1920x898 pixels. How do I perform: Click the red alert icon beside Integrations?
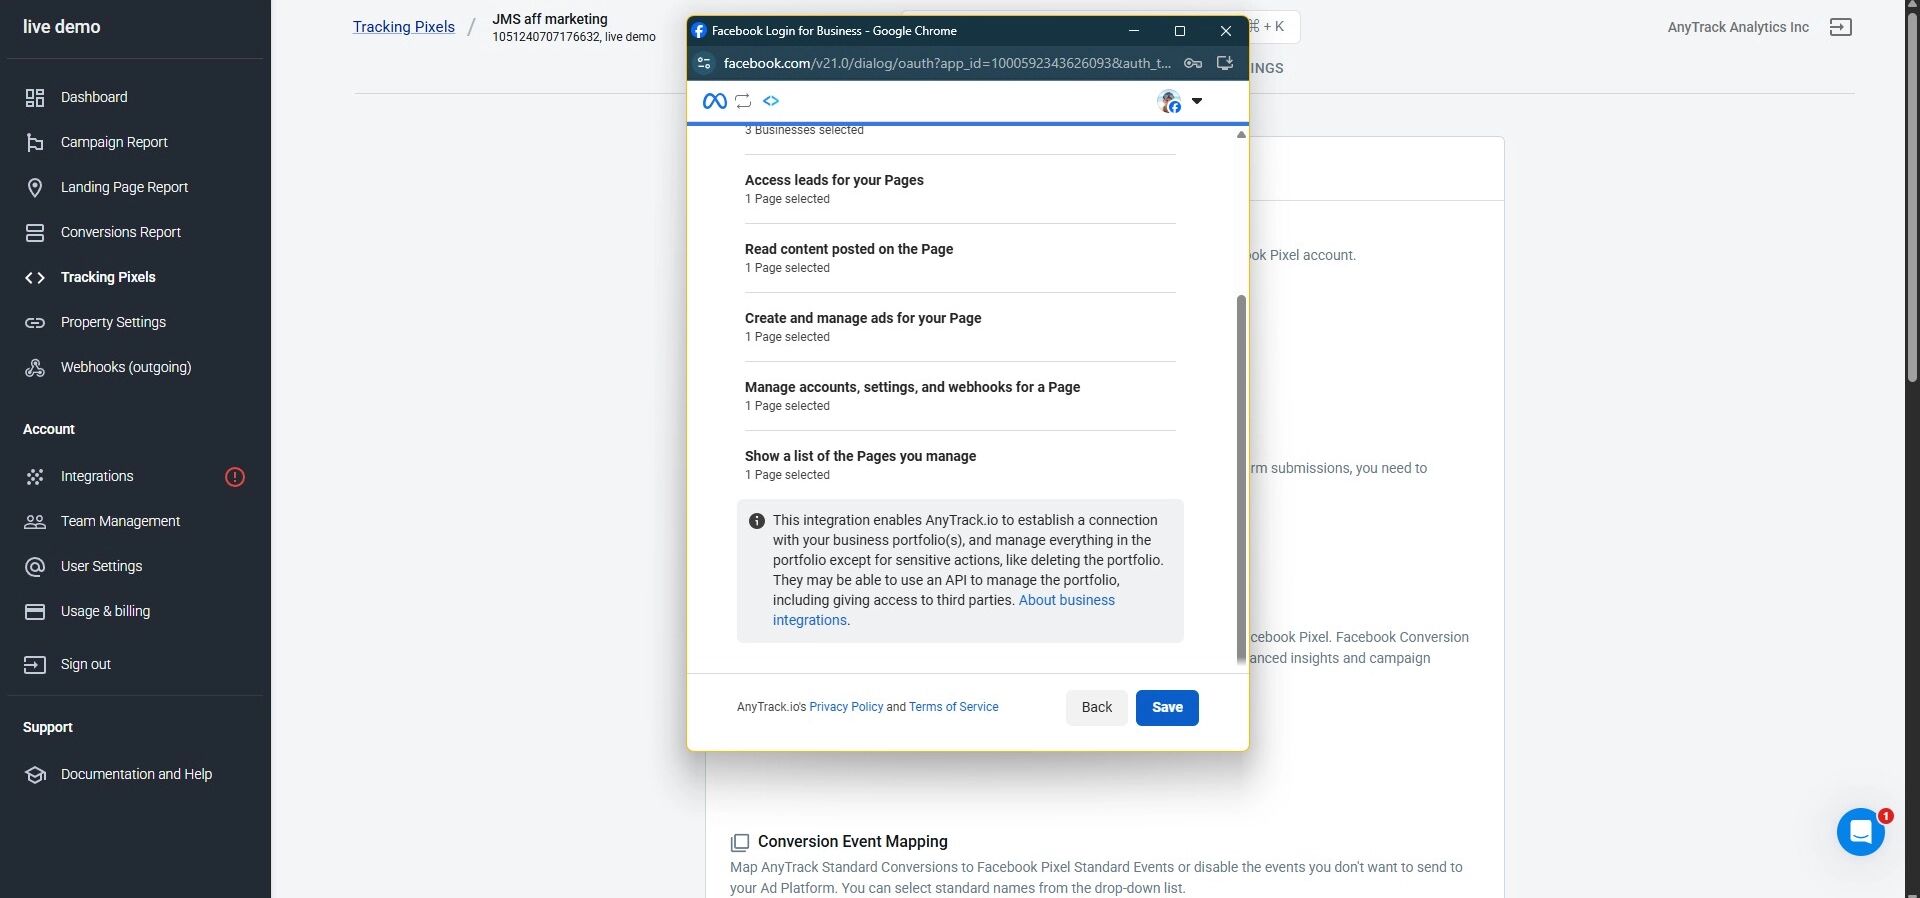(x=235, y=477)
